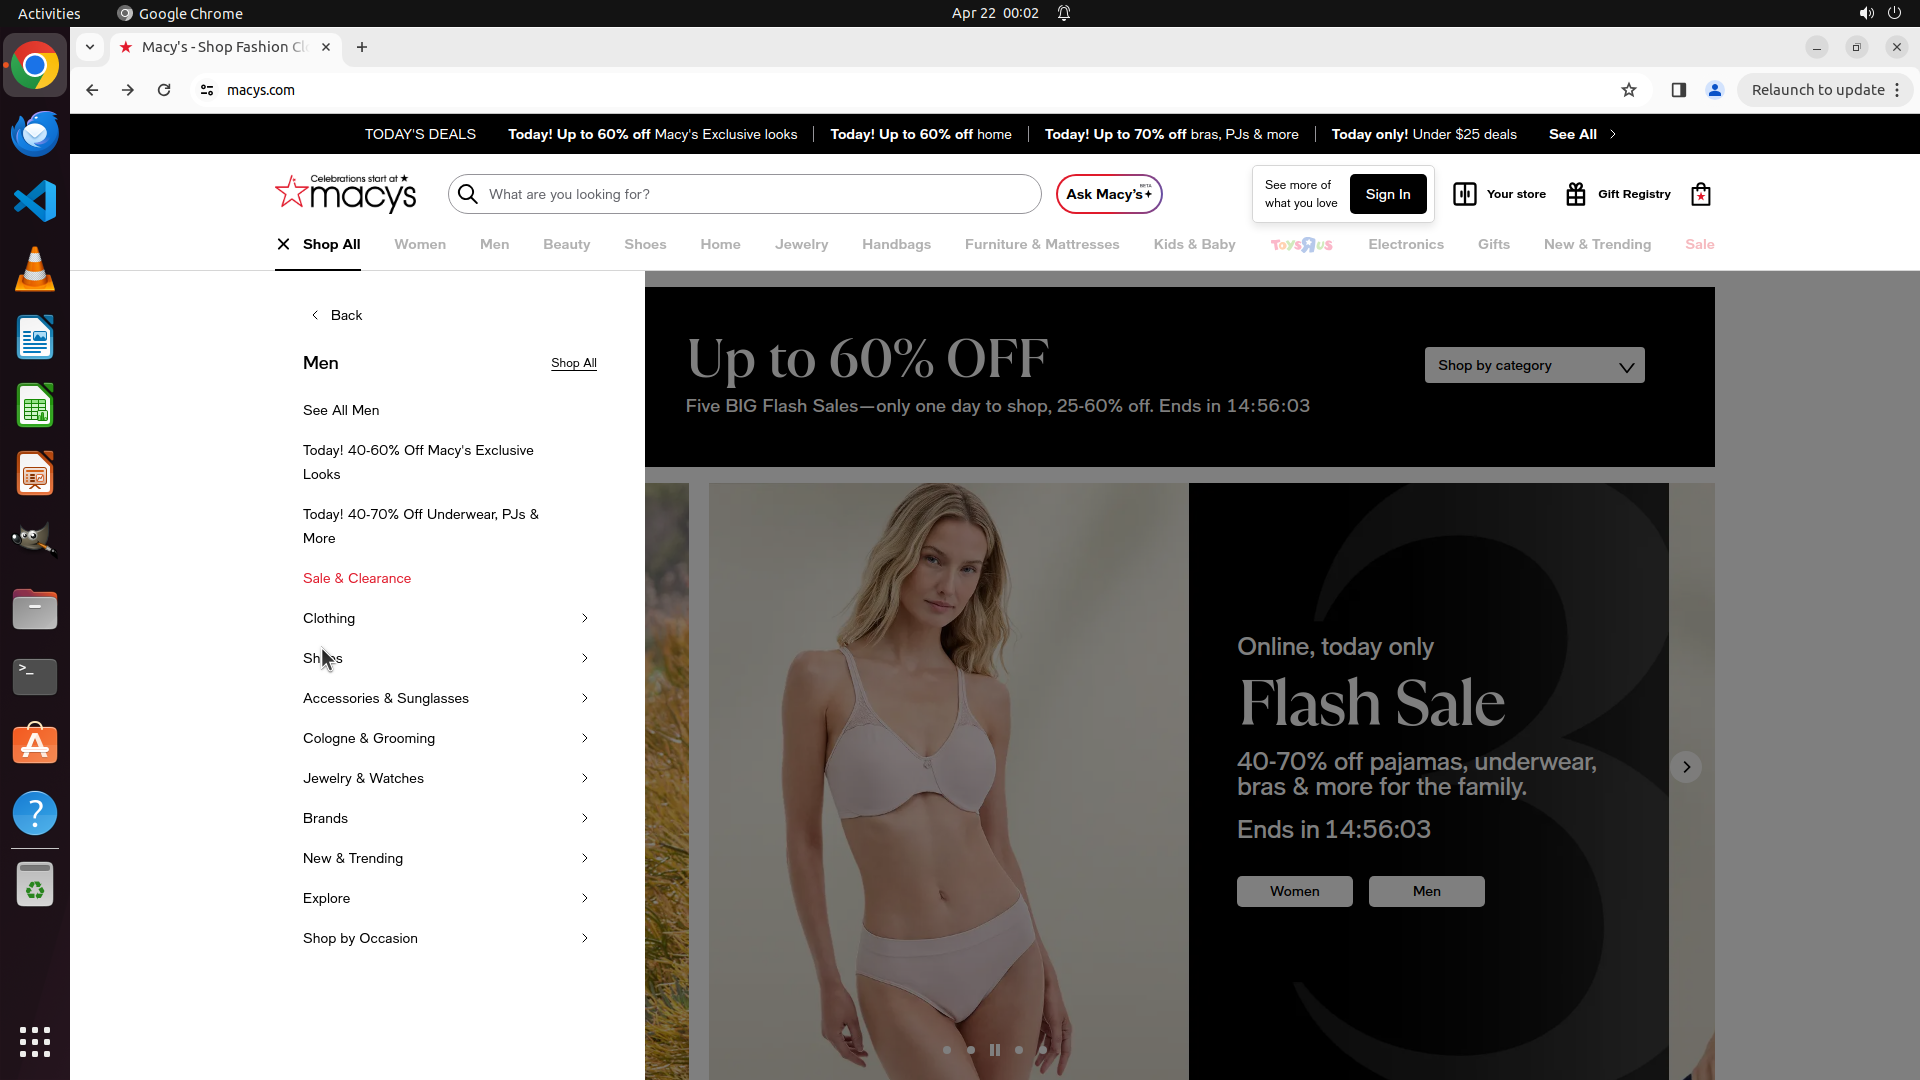Select the first carousel dot
Screen dimensions: 1920x1080
click(947, 1050)
